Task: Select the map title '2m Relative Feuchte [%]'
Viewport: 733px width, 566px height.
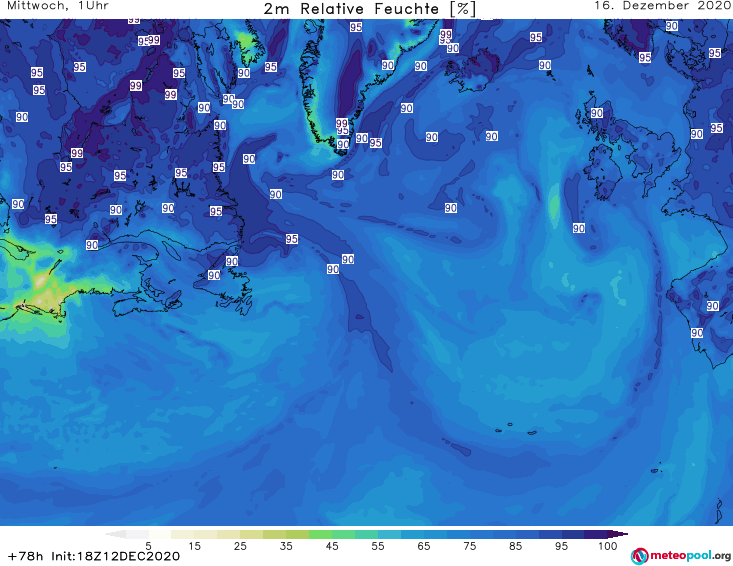Action: point(369,9)
